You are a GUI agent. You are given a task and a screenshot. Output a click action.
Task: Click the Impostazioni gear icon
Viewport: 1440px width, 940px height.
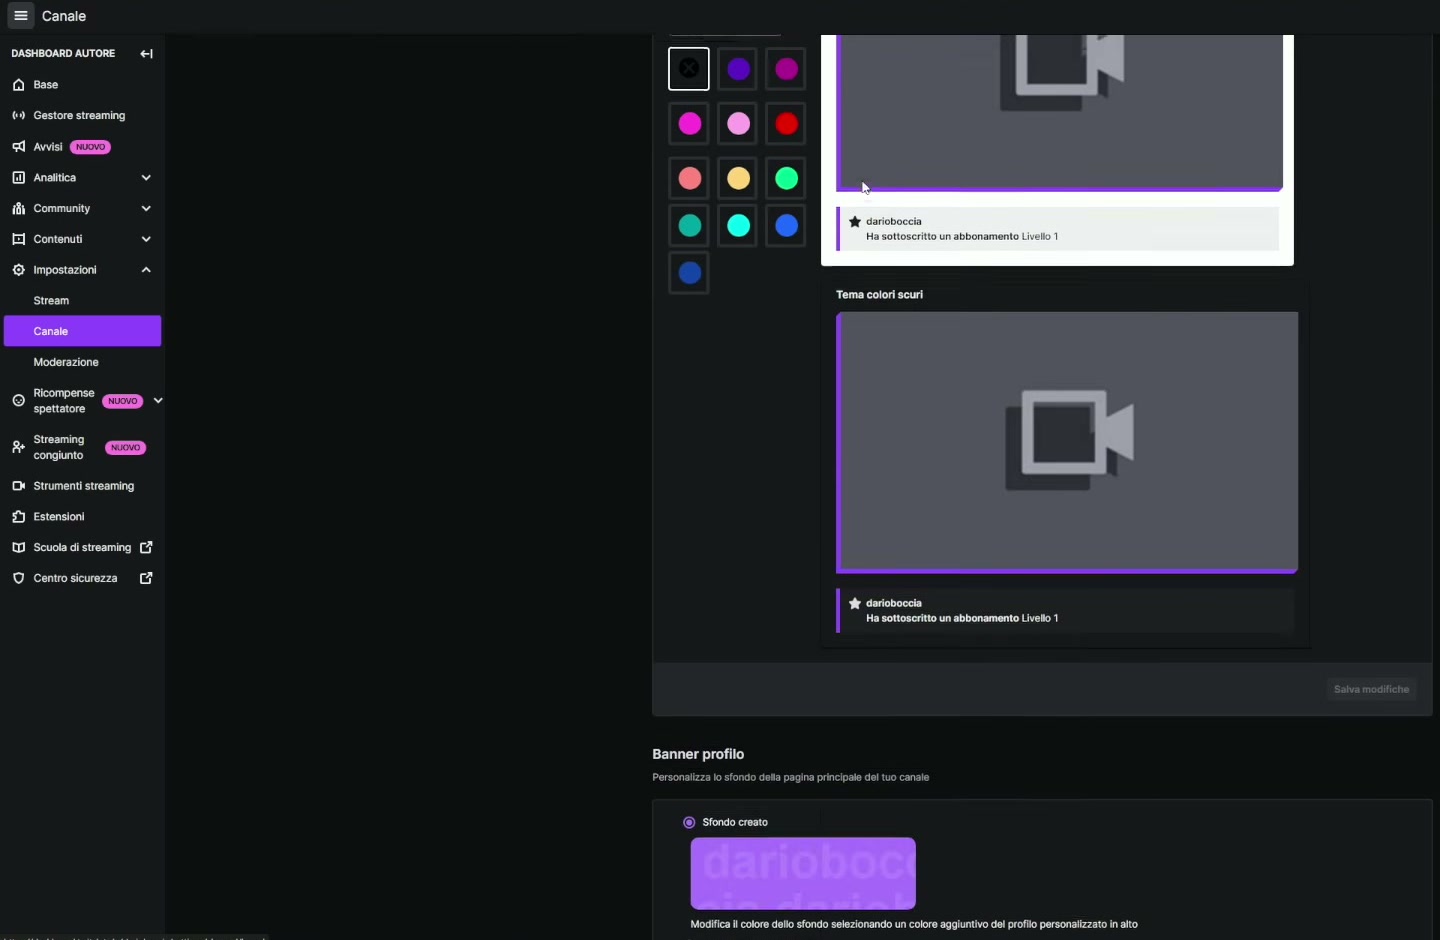tap(18, 270)
